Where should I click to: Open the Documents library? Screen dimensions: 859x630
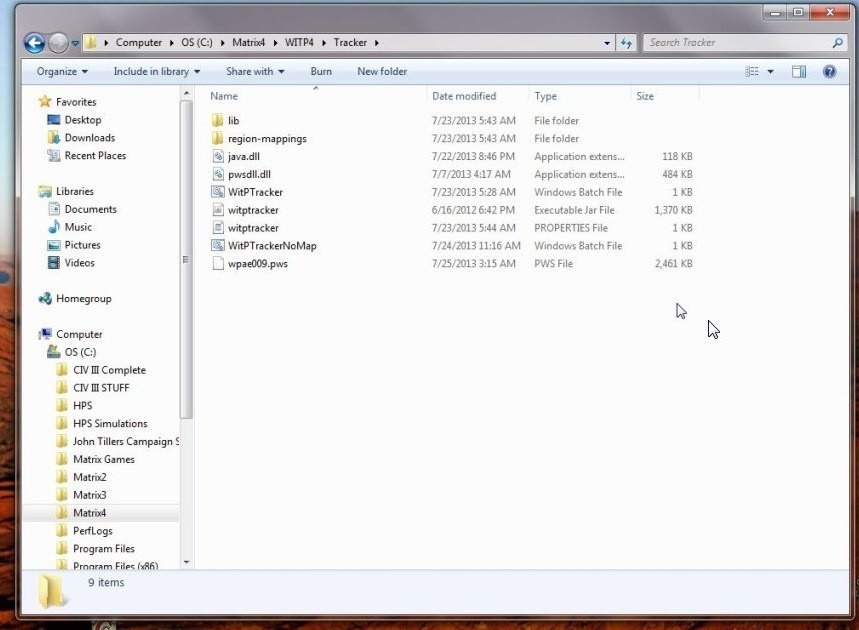click(x=91, y=209)
